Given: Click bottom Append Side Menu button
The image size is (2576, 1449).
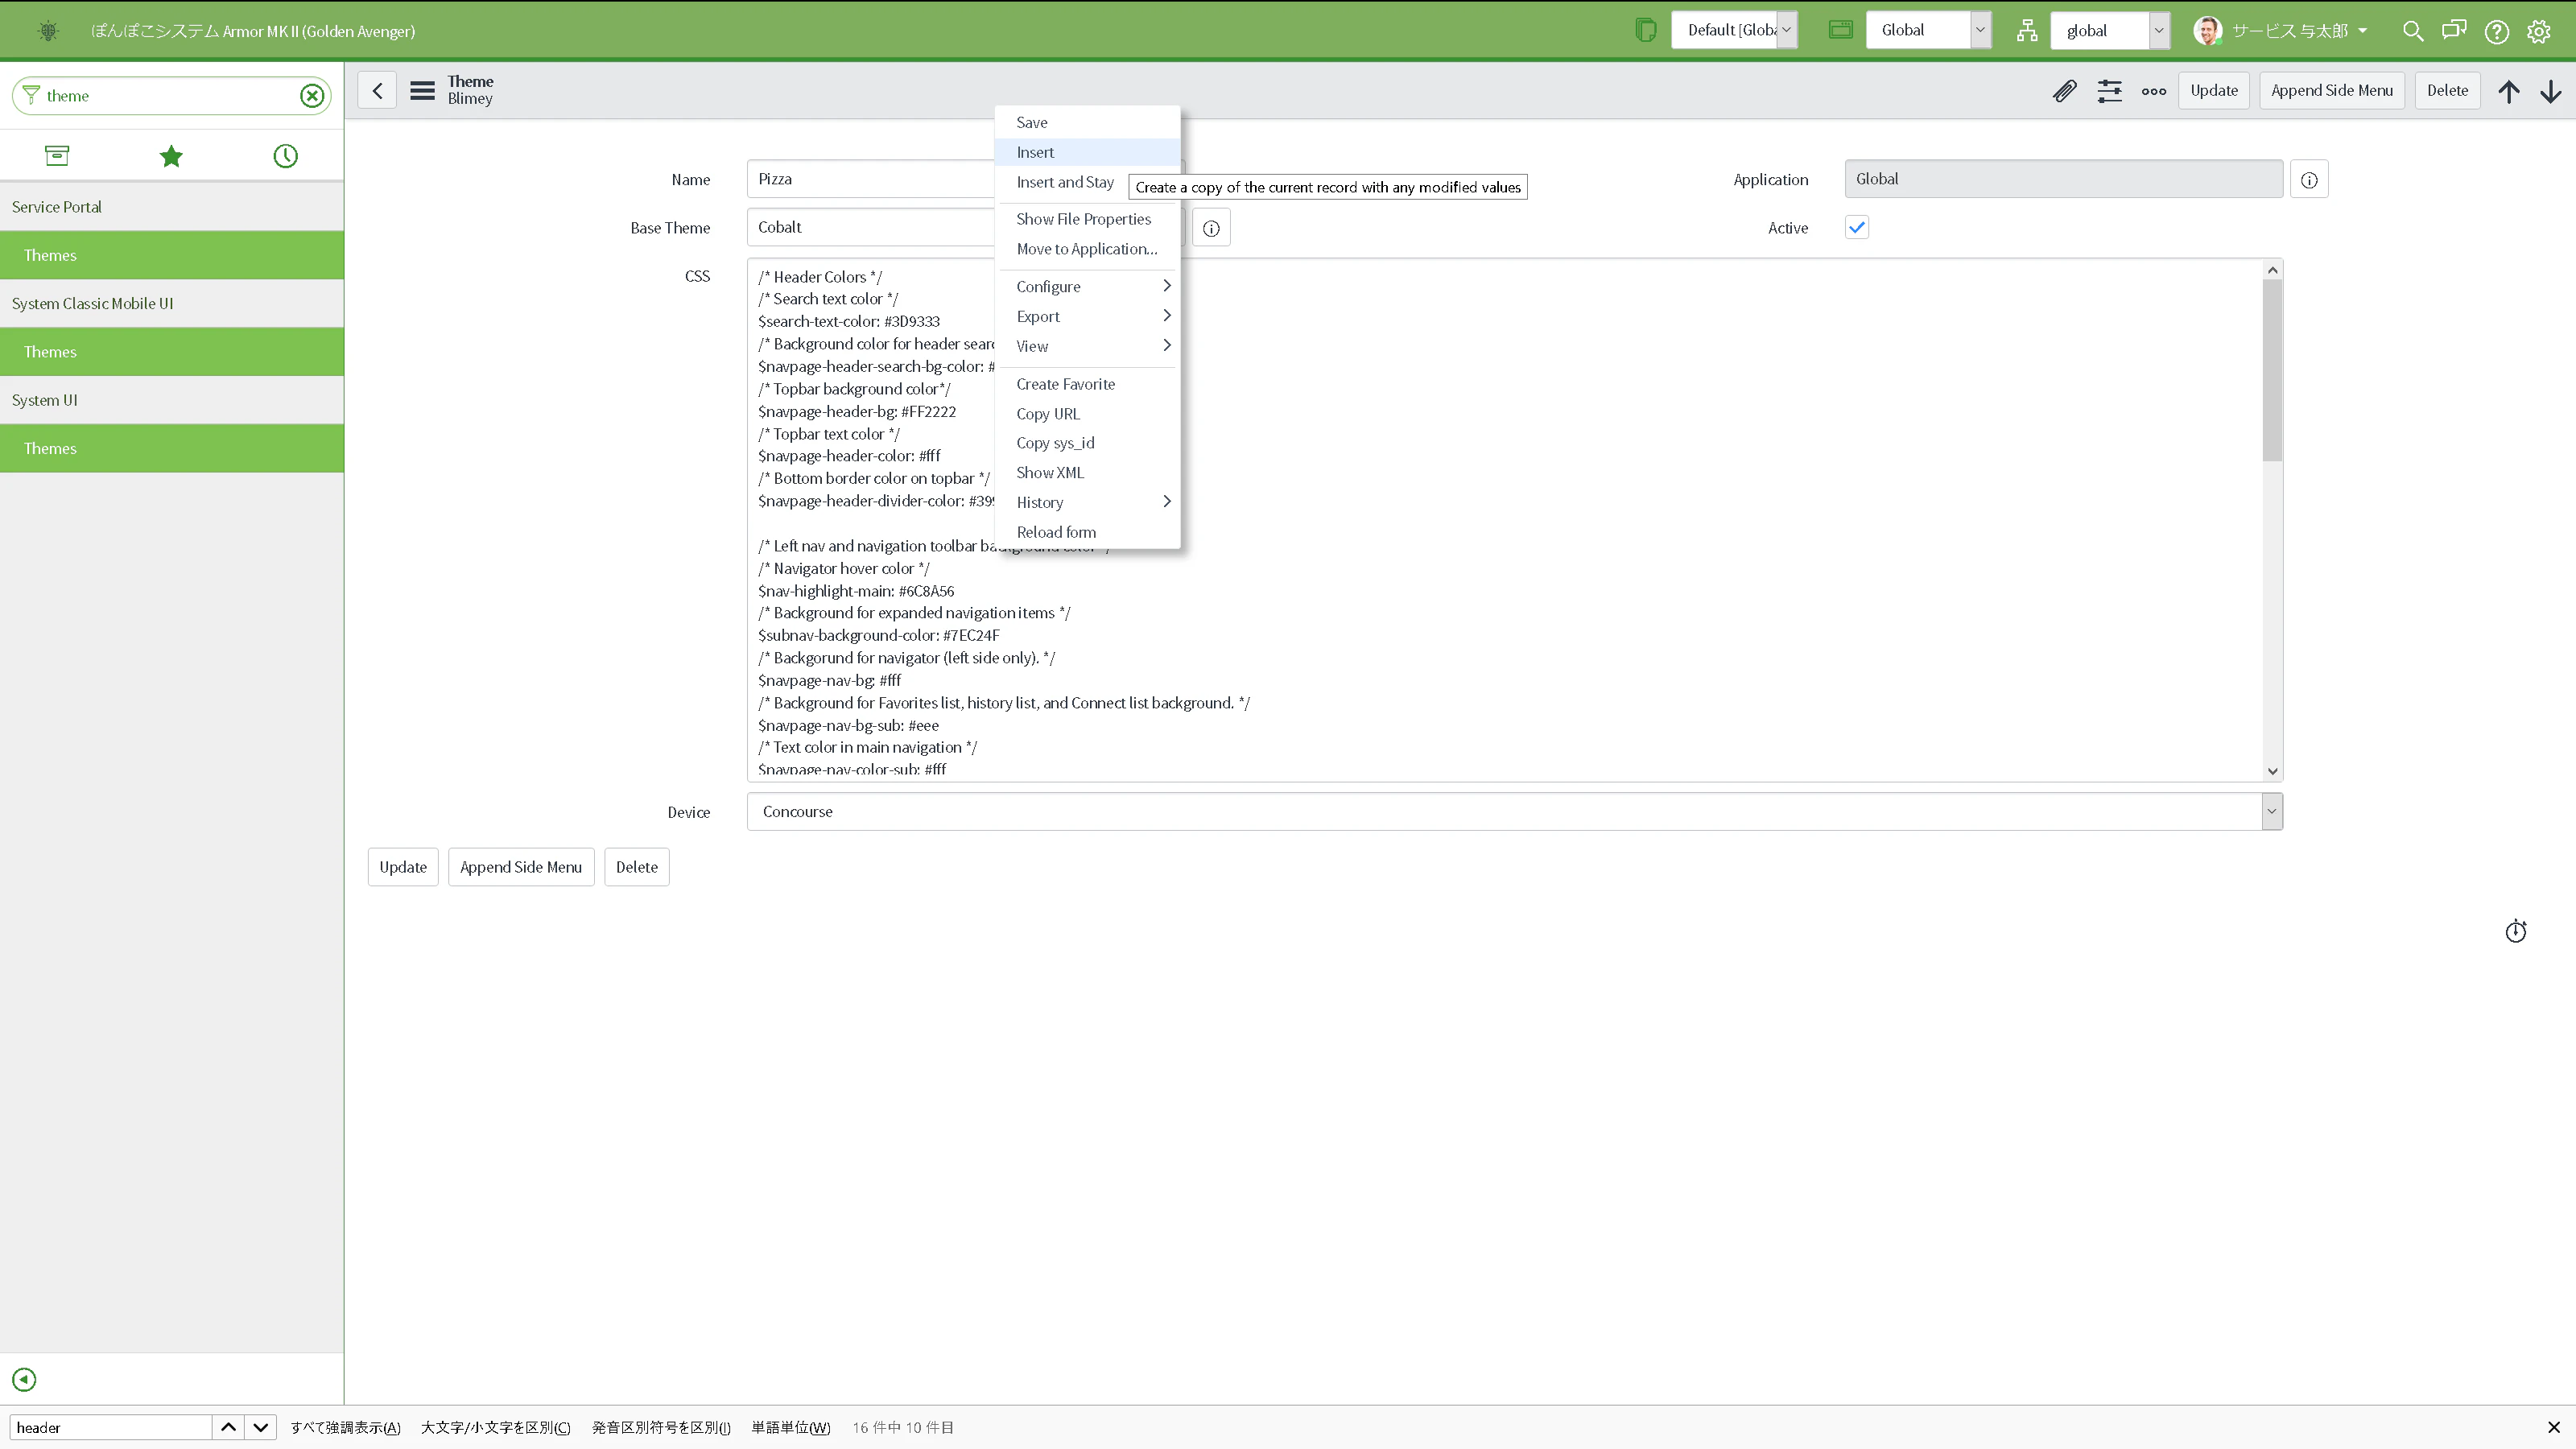Looking at the screenshot, I should click(520, 867).
